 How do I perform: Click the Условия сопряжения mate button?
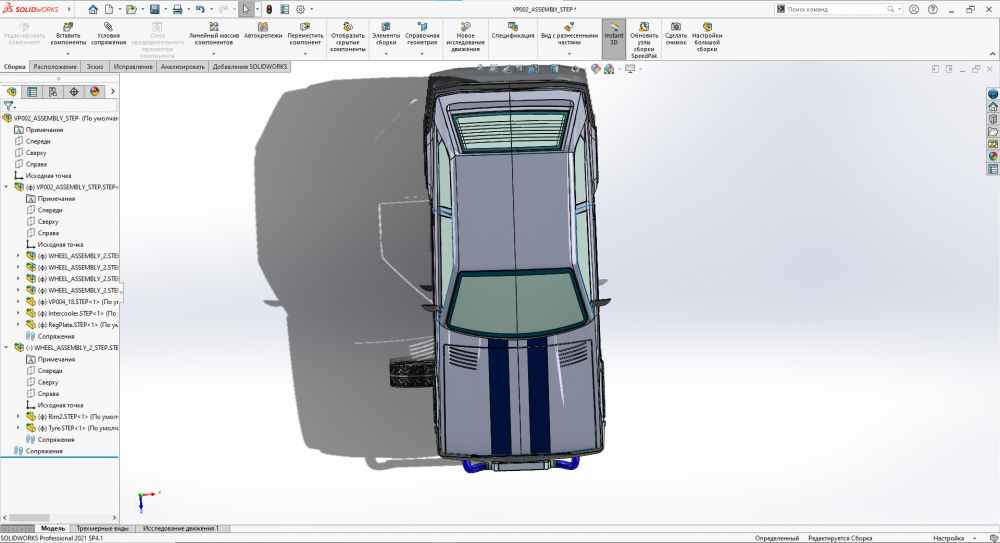[108, 34]
